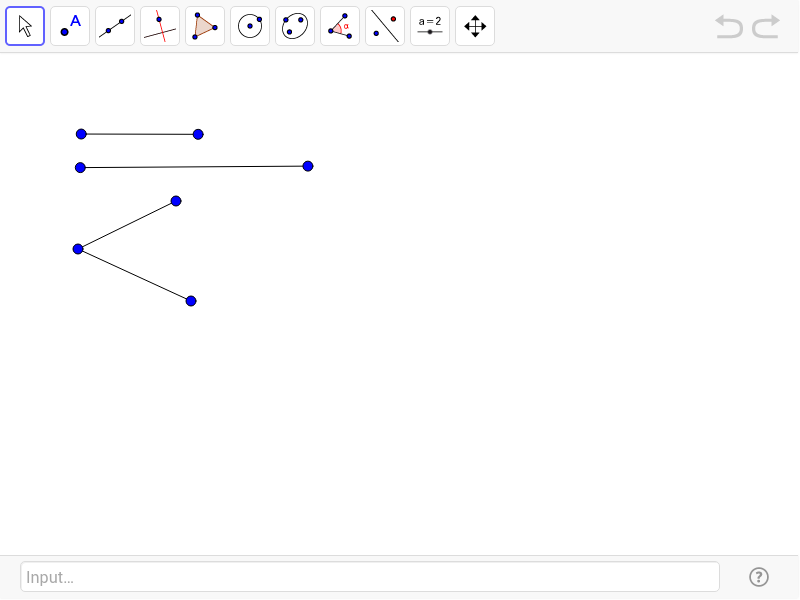Select the Point tool
The image size is (800, 600).
70,26
